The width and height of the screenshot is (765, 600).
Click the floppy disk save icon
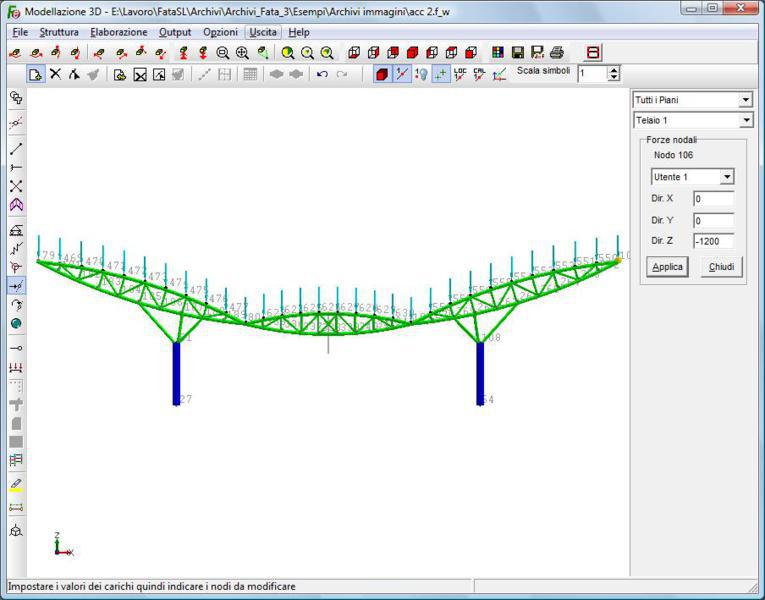click(518, 52)
